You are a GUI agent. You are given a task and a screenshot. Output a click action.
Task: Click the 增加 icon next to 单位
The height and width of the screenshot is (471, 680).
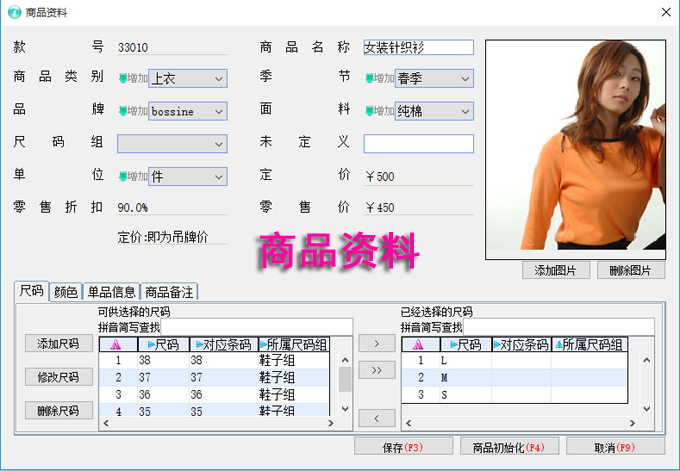132,177
